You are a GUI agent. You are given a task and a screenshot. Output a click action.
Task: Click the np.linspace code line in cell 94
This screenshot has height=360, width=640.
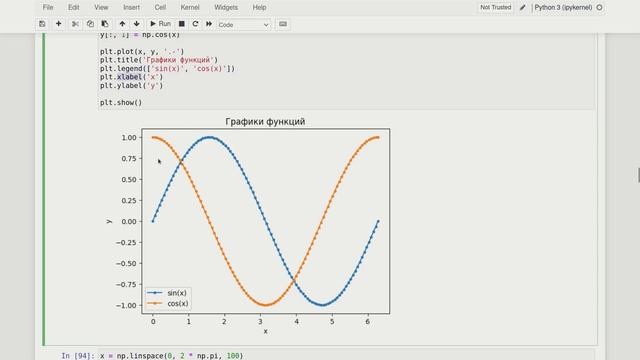click(x=171, y=356)
